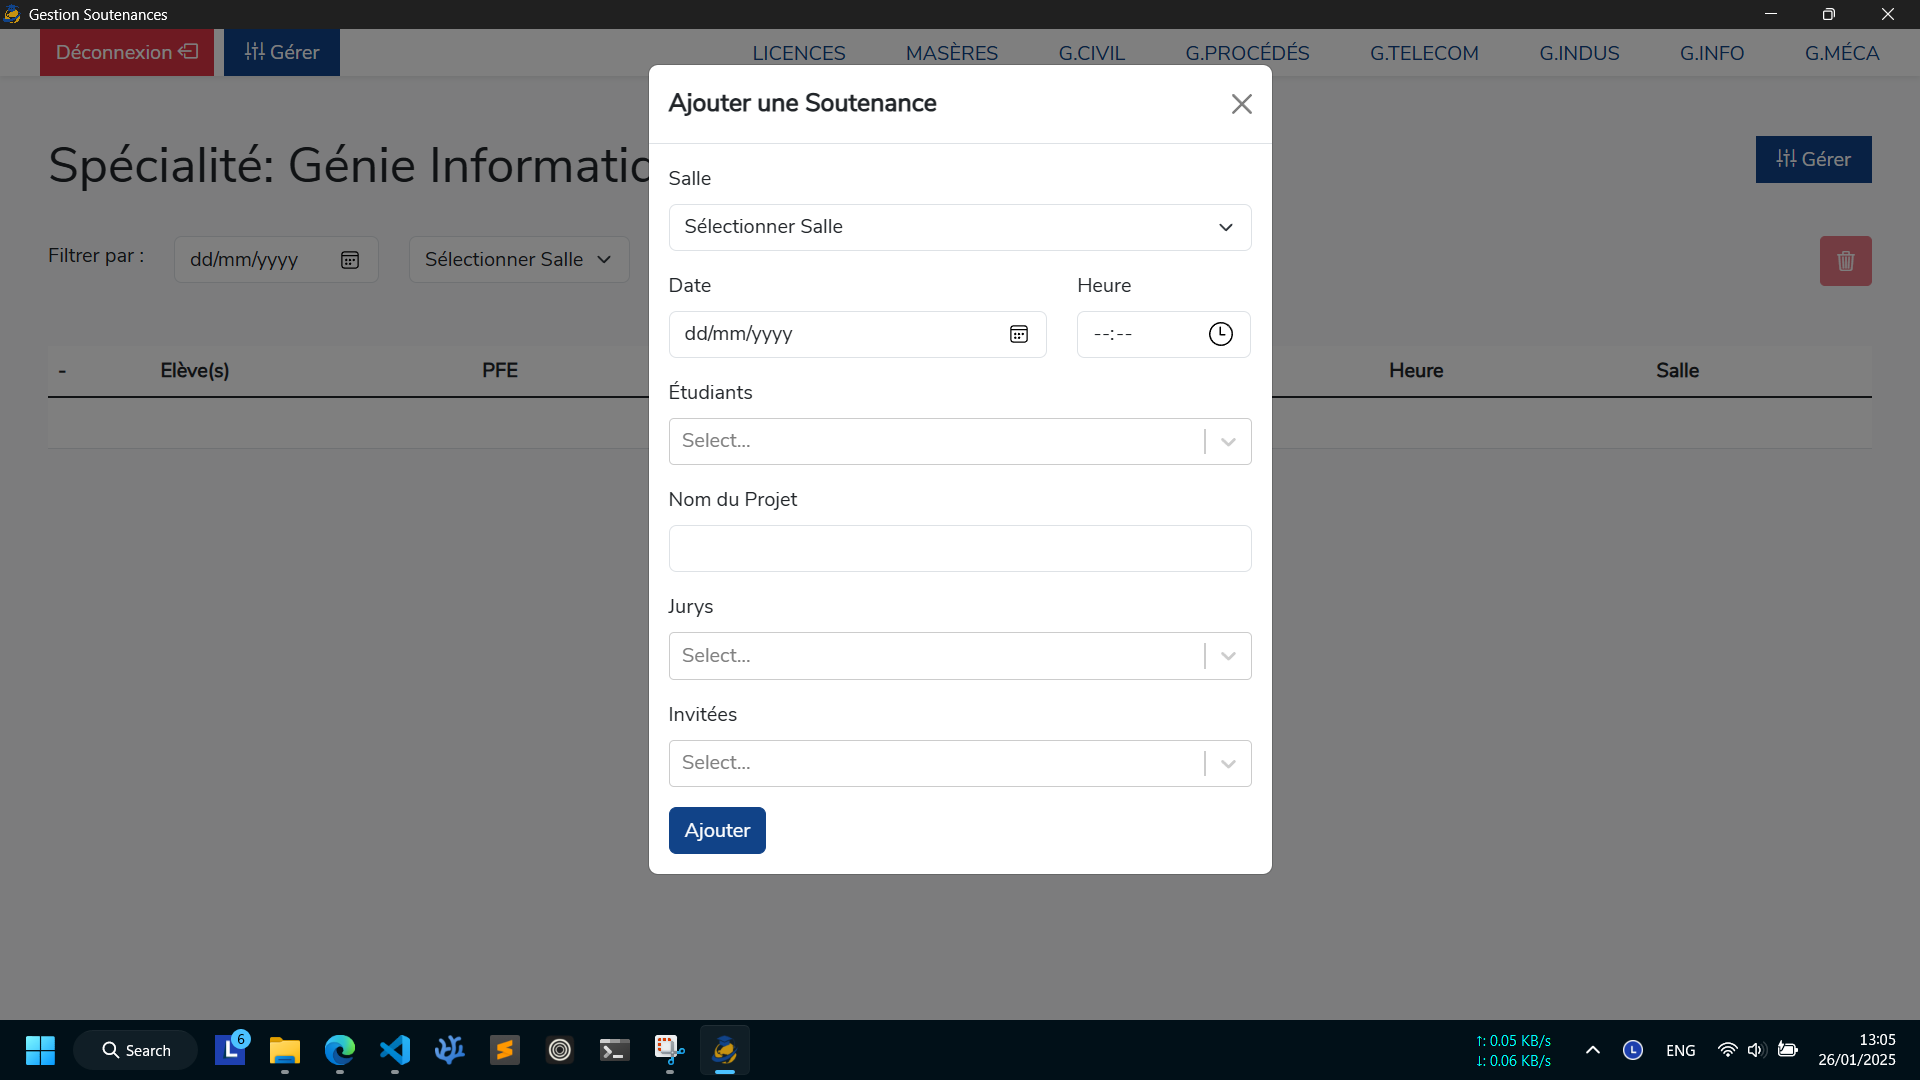The height and width of the screenshot is (1080, 1920).
Task: Click the Elève(s) column header
Action: click(195, 371)
